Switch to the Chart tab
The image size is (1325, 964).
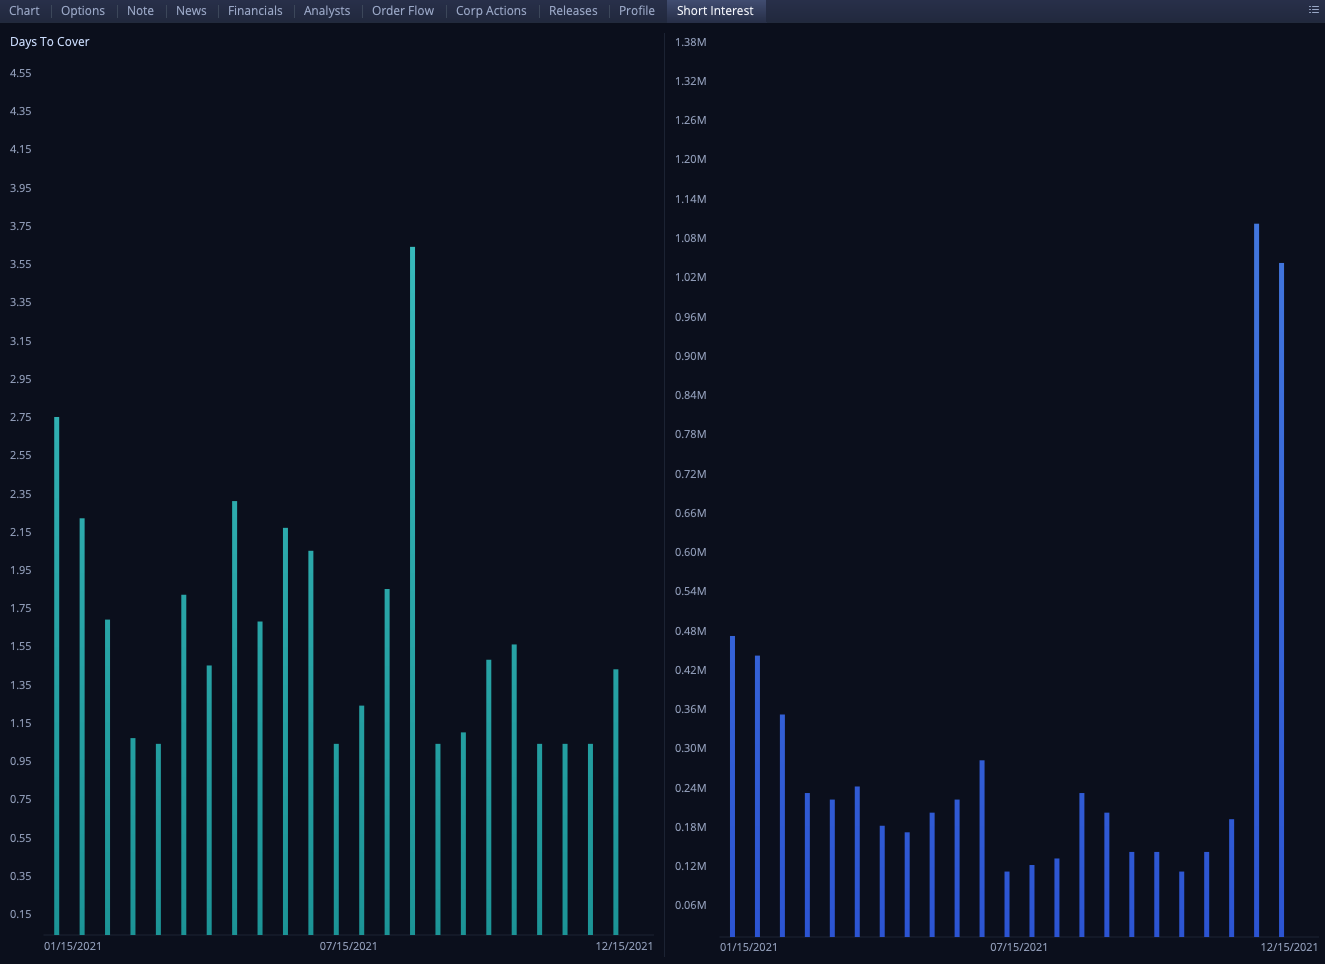(23, 10)
